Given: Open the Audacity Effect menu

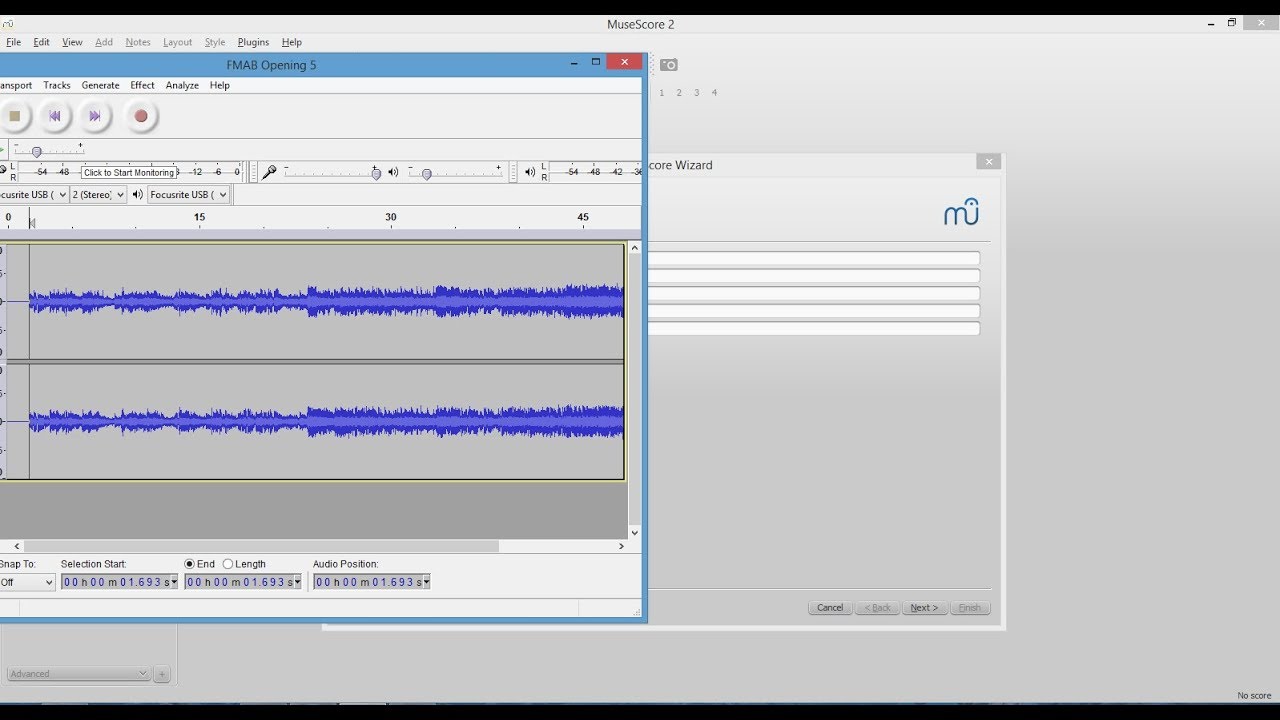Looking at the screenshot, I should point(142,85).
